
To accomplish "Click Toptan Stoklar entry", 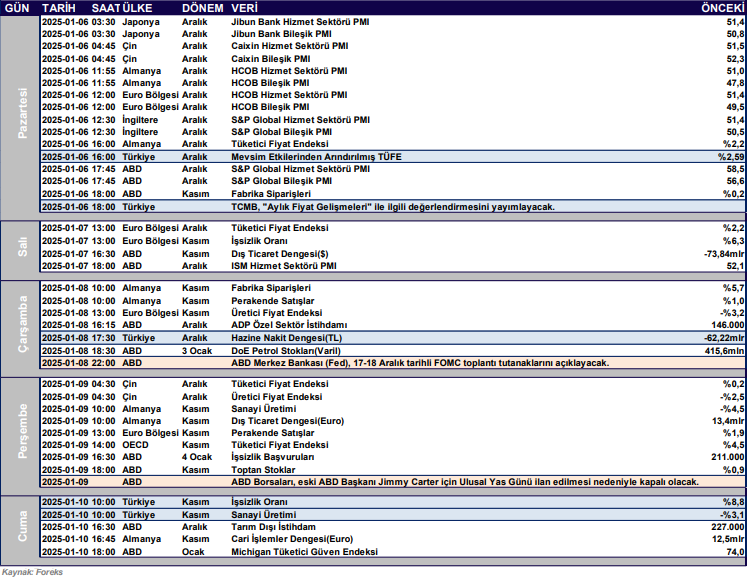I will point(263,470).
